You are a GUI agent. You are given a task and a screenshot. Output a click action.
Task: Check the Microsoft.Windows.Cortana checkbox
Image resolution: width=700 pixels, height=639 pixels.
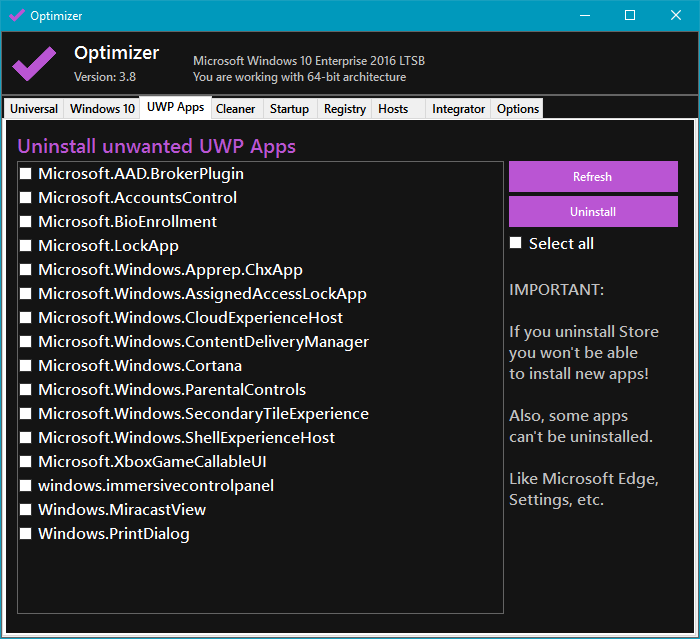26,366
